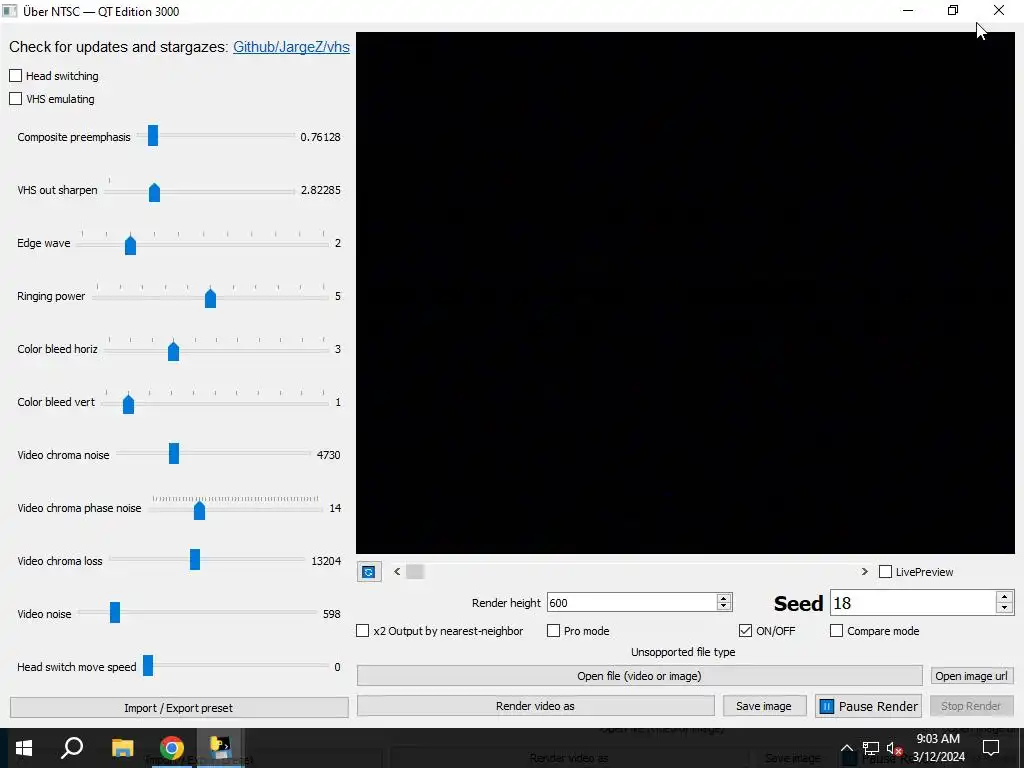Click Pause Render button

(869, 706)
